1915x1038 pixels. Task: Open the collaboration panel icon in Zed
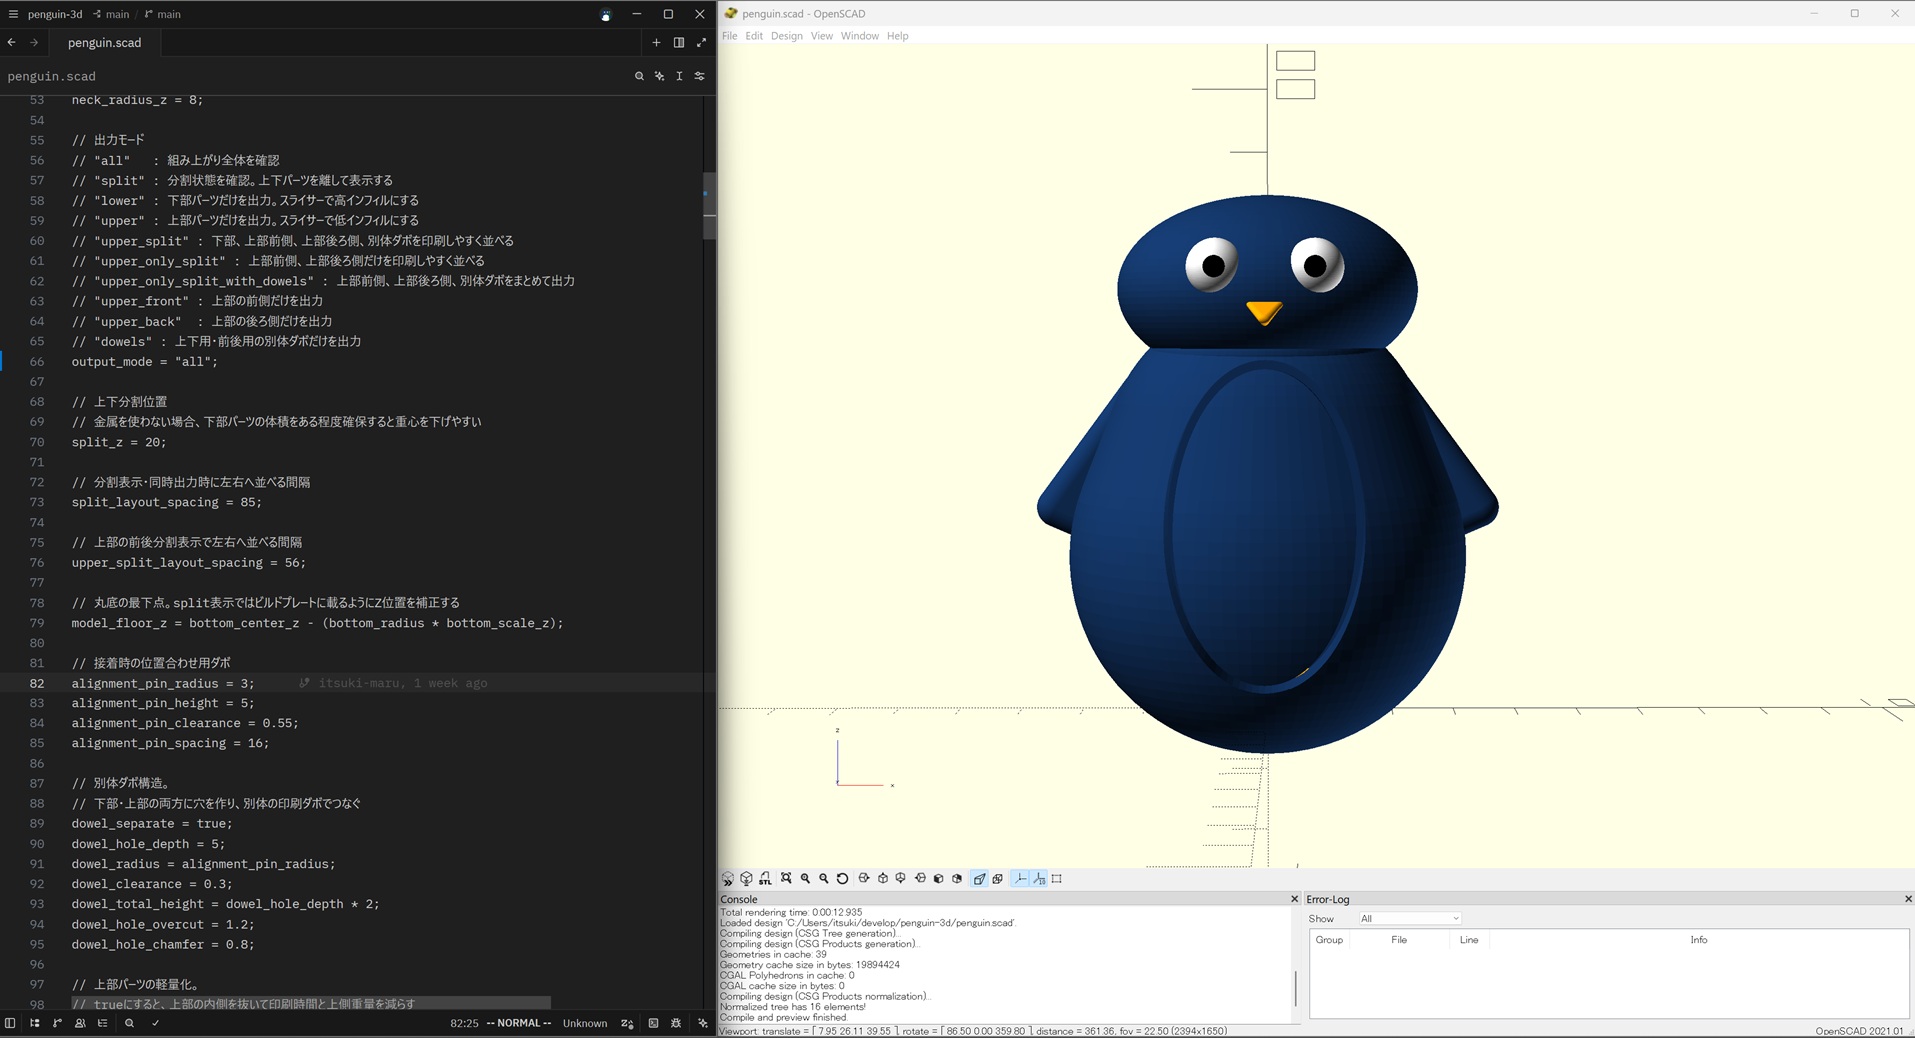pyautogui.click(x=80, y=1023)
